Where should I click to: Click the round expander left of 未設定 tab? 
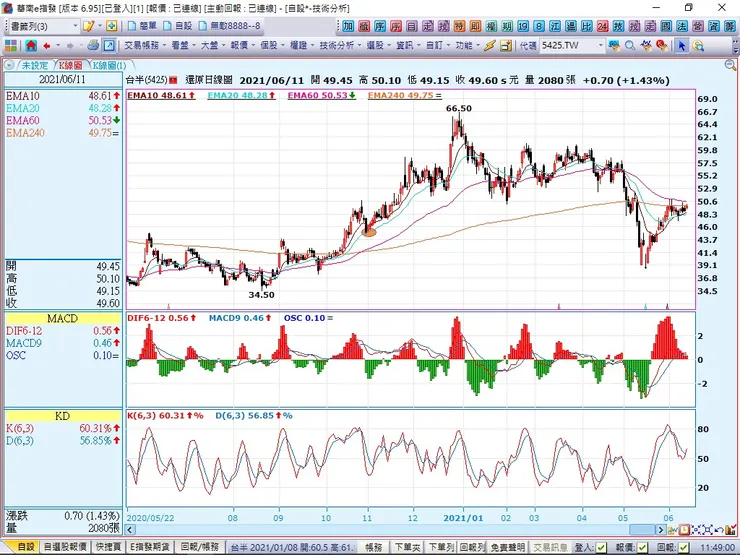coord(9,65)
